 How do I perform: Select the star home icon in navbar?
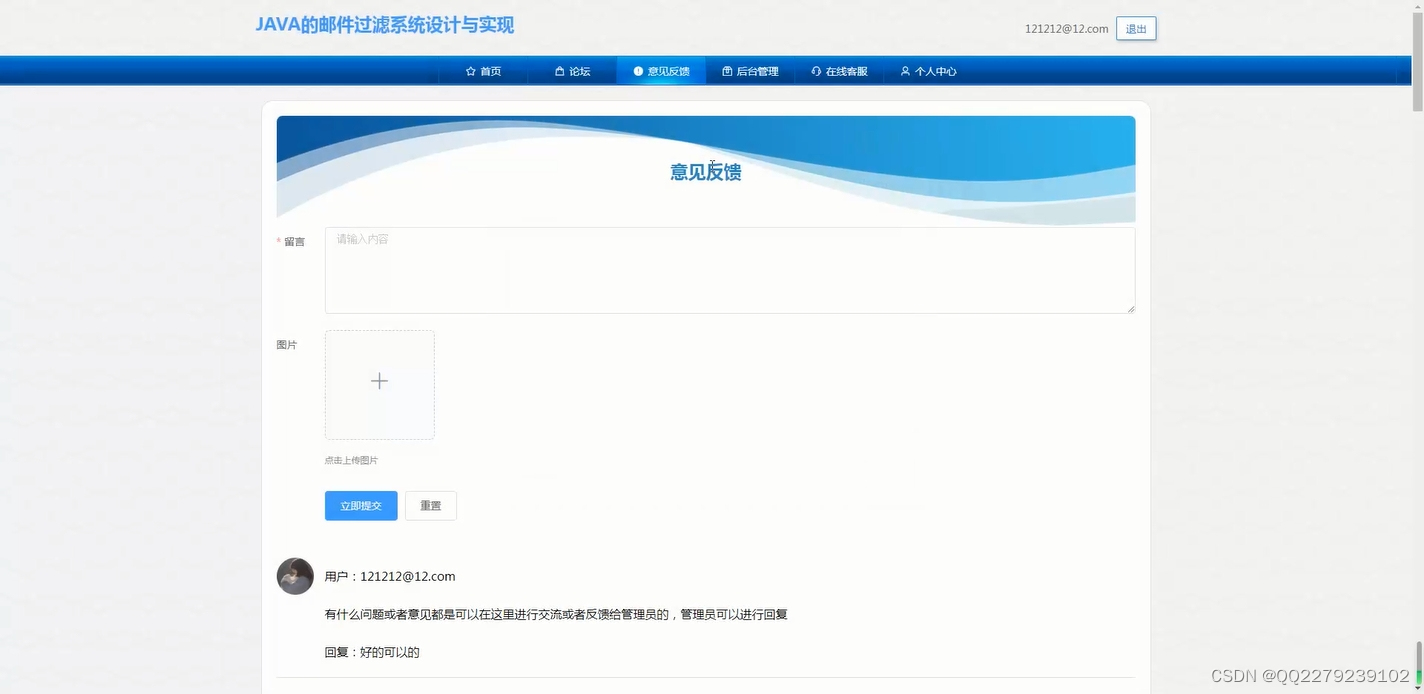click(x=469, y=70)
